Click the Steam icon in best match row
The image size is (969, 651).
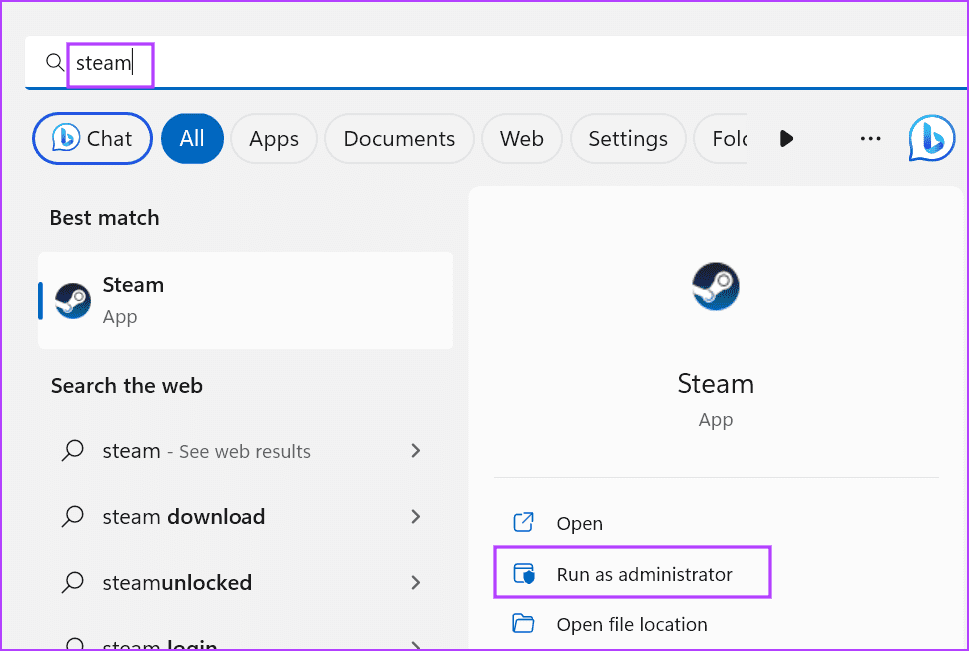tap(73, 301)
